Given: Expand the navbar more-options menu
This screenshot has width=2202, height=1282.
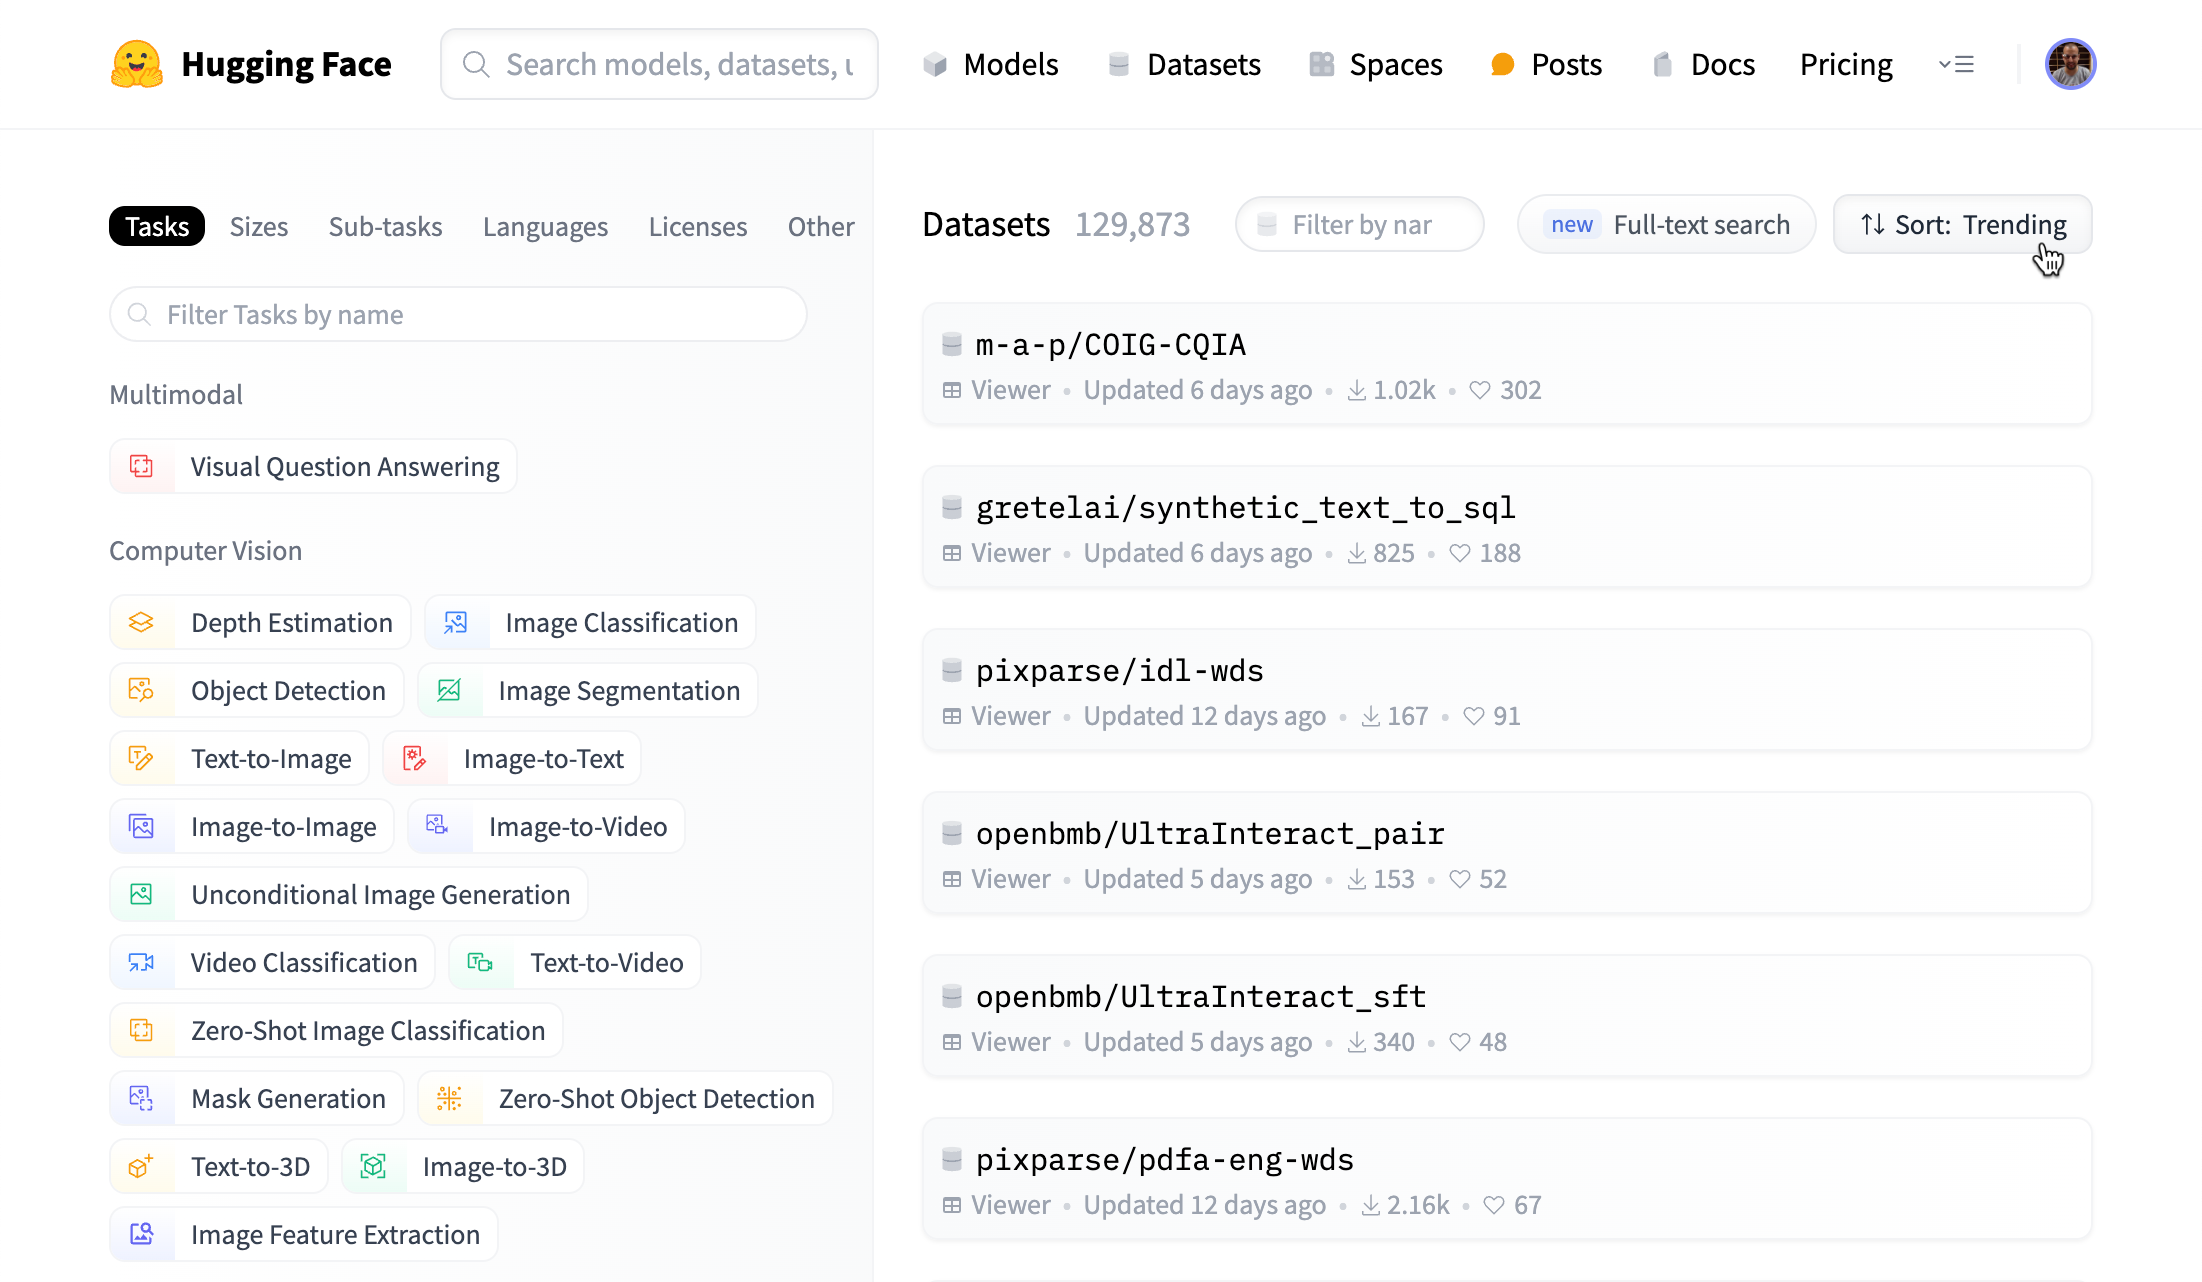Looking at the screenshot, I should tap(1956, 65).
